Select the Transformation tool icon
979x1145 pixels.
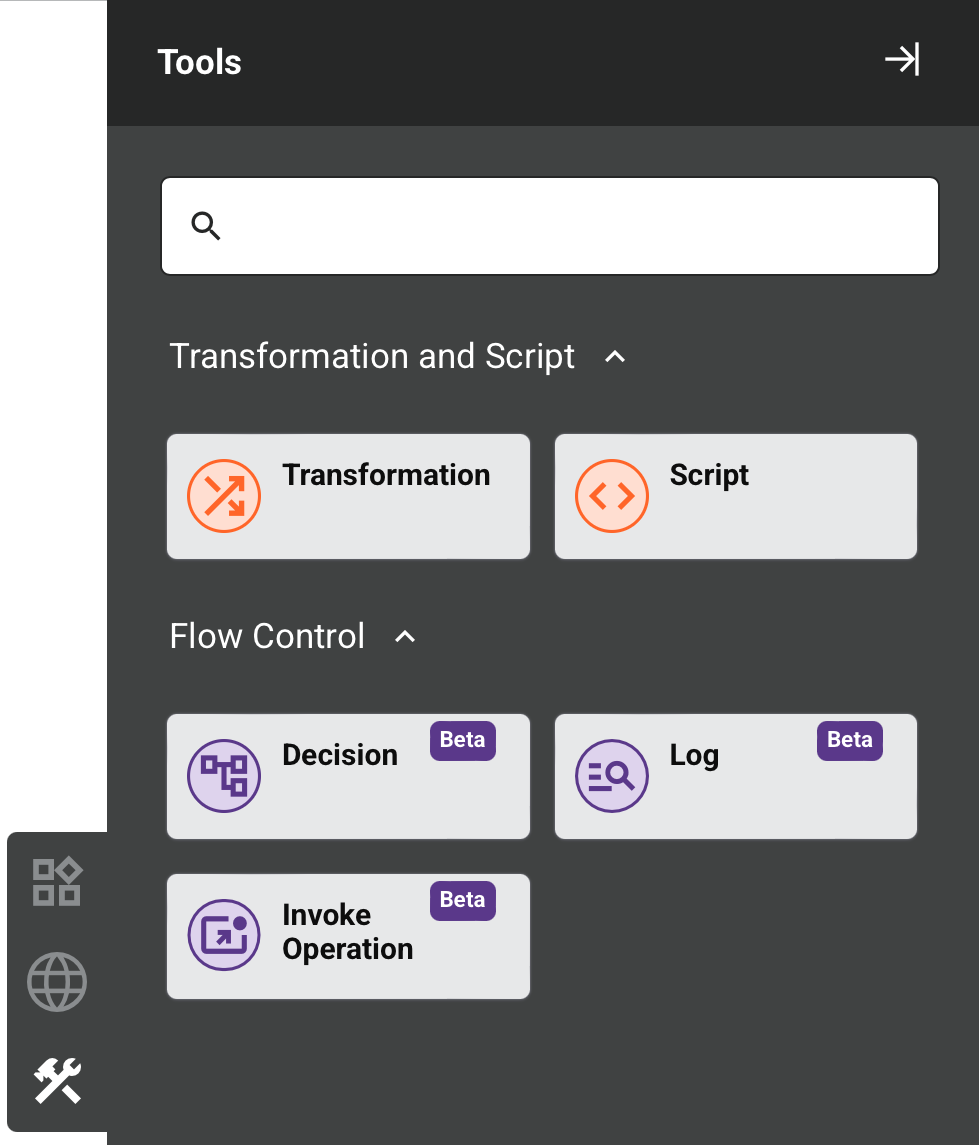[224, 495]
